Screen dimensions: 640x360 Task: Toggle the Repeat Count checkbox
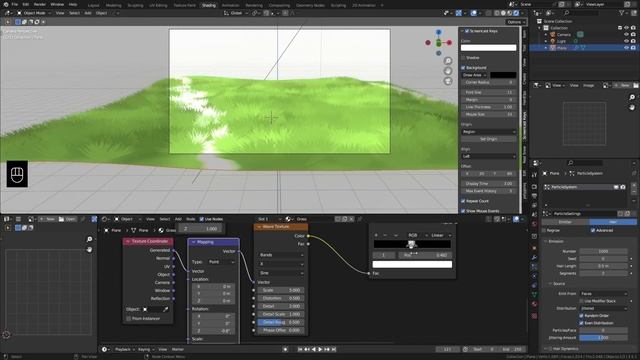click(x=463, y=201)
